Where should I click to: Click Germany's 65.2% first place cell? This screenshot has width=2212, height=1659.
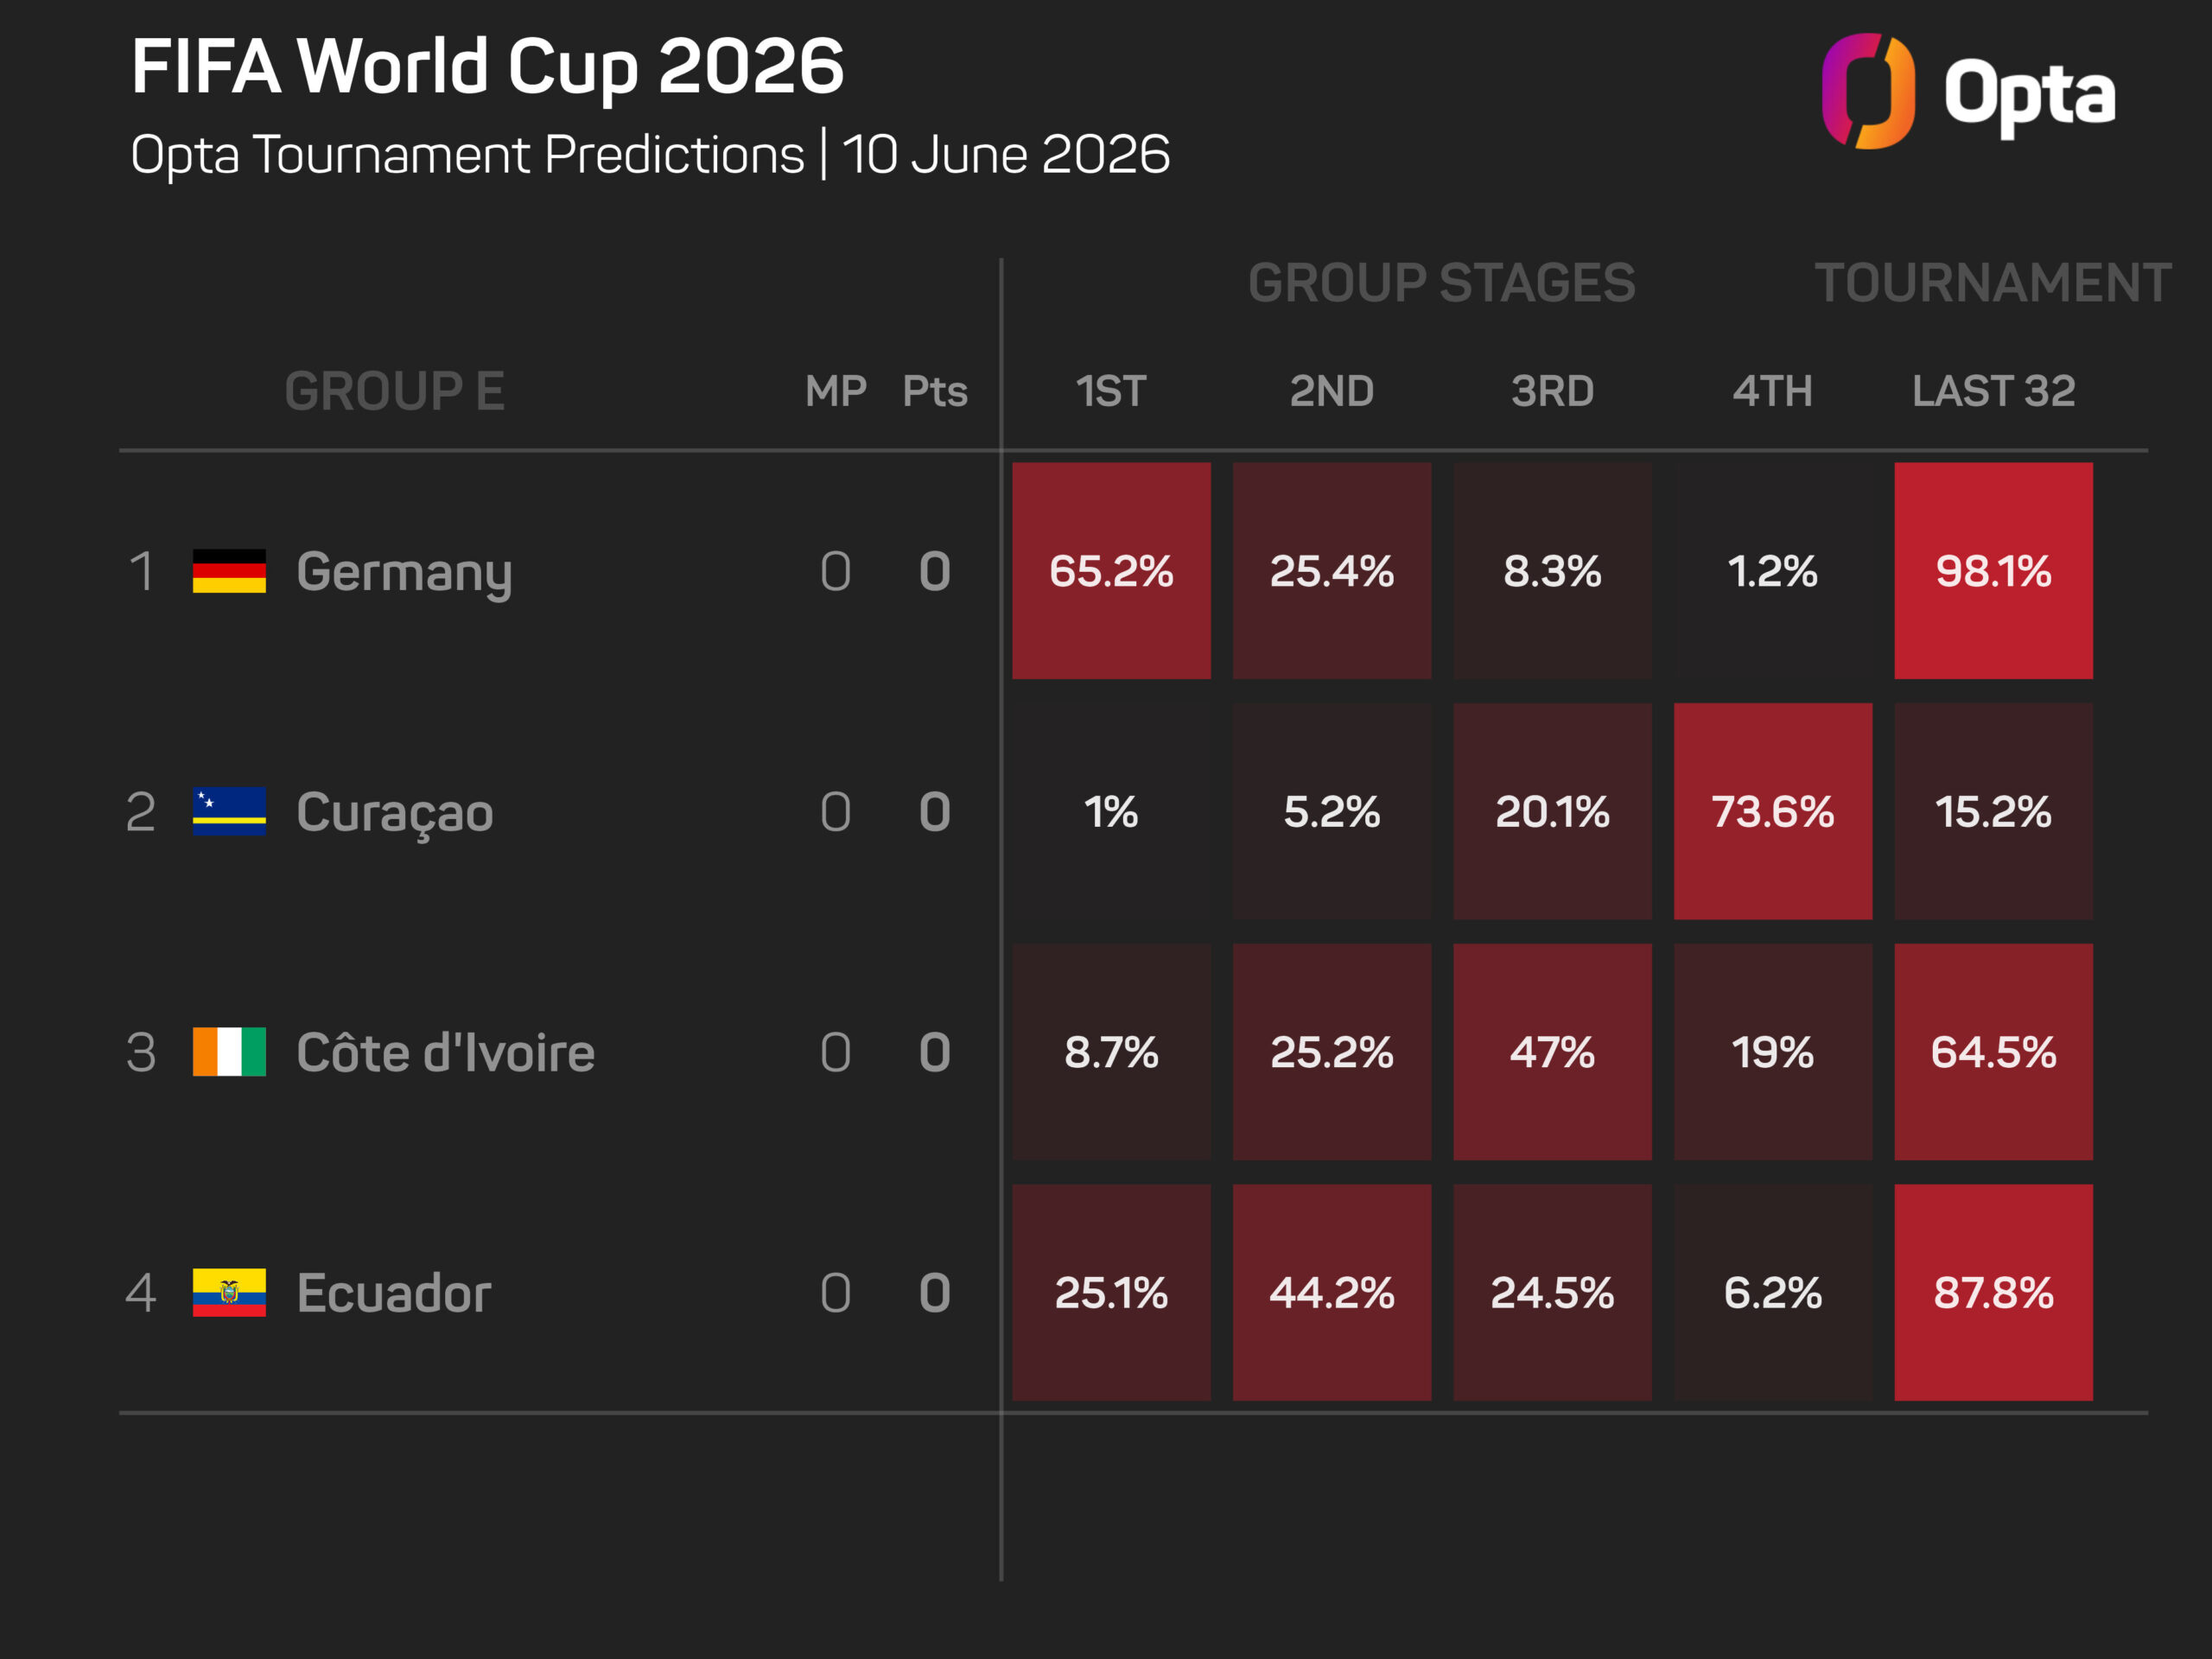tap(1111, 571)
